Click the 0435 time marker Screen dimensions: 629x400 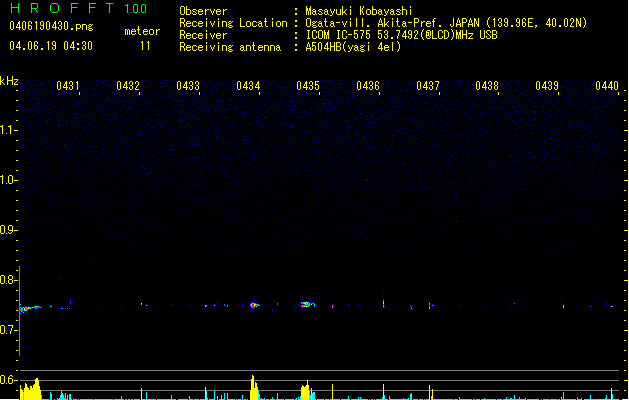(308, 86)
